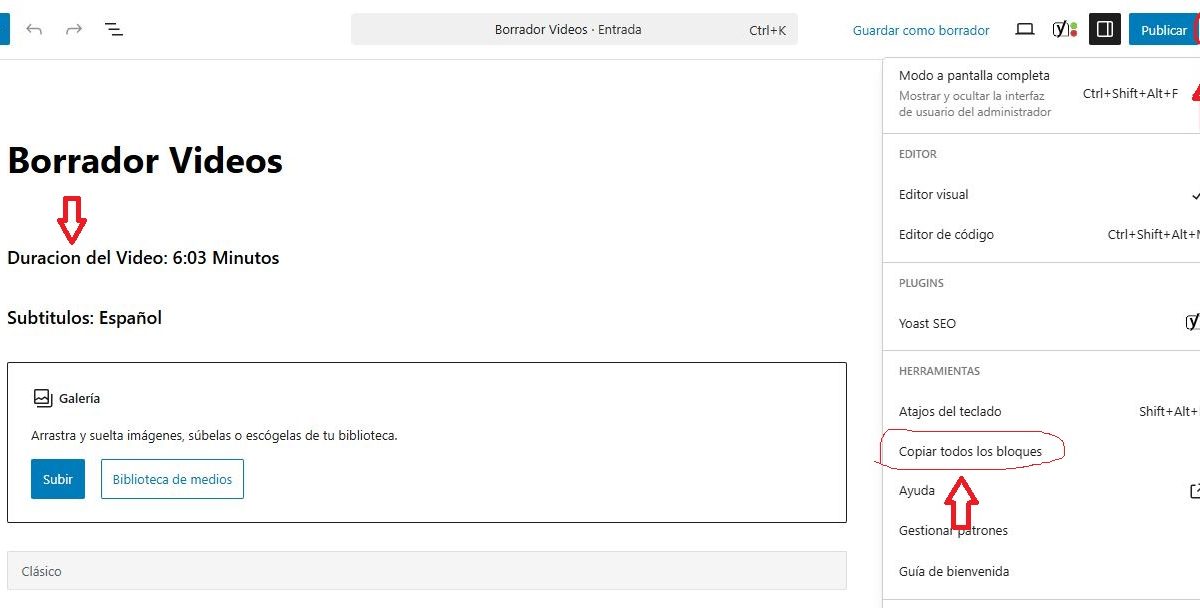Open the document overview list icon

[114, 30]
